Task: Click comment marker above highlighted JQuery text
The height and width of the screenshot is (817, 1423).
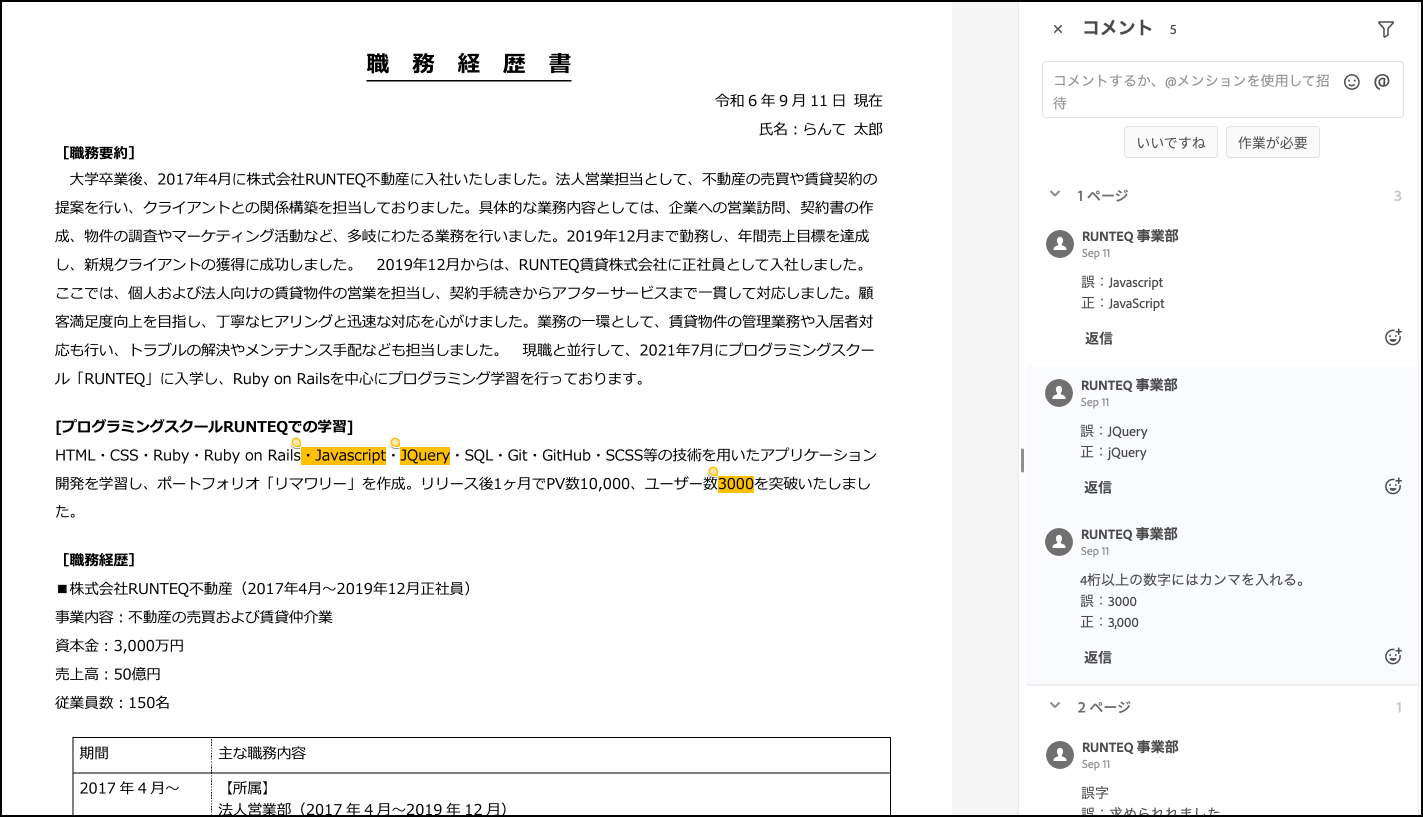Action: point(395,442)
